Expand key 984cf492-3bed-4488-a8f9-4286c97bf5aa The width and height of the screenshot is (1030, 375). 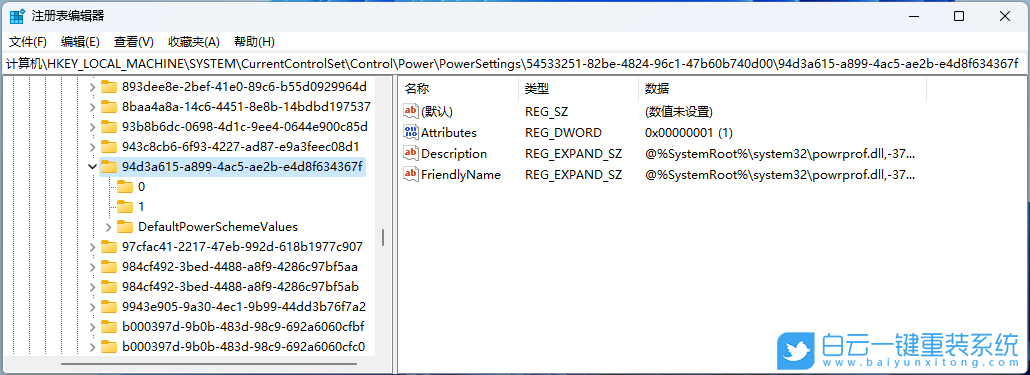(93, 267)
